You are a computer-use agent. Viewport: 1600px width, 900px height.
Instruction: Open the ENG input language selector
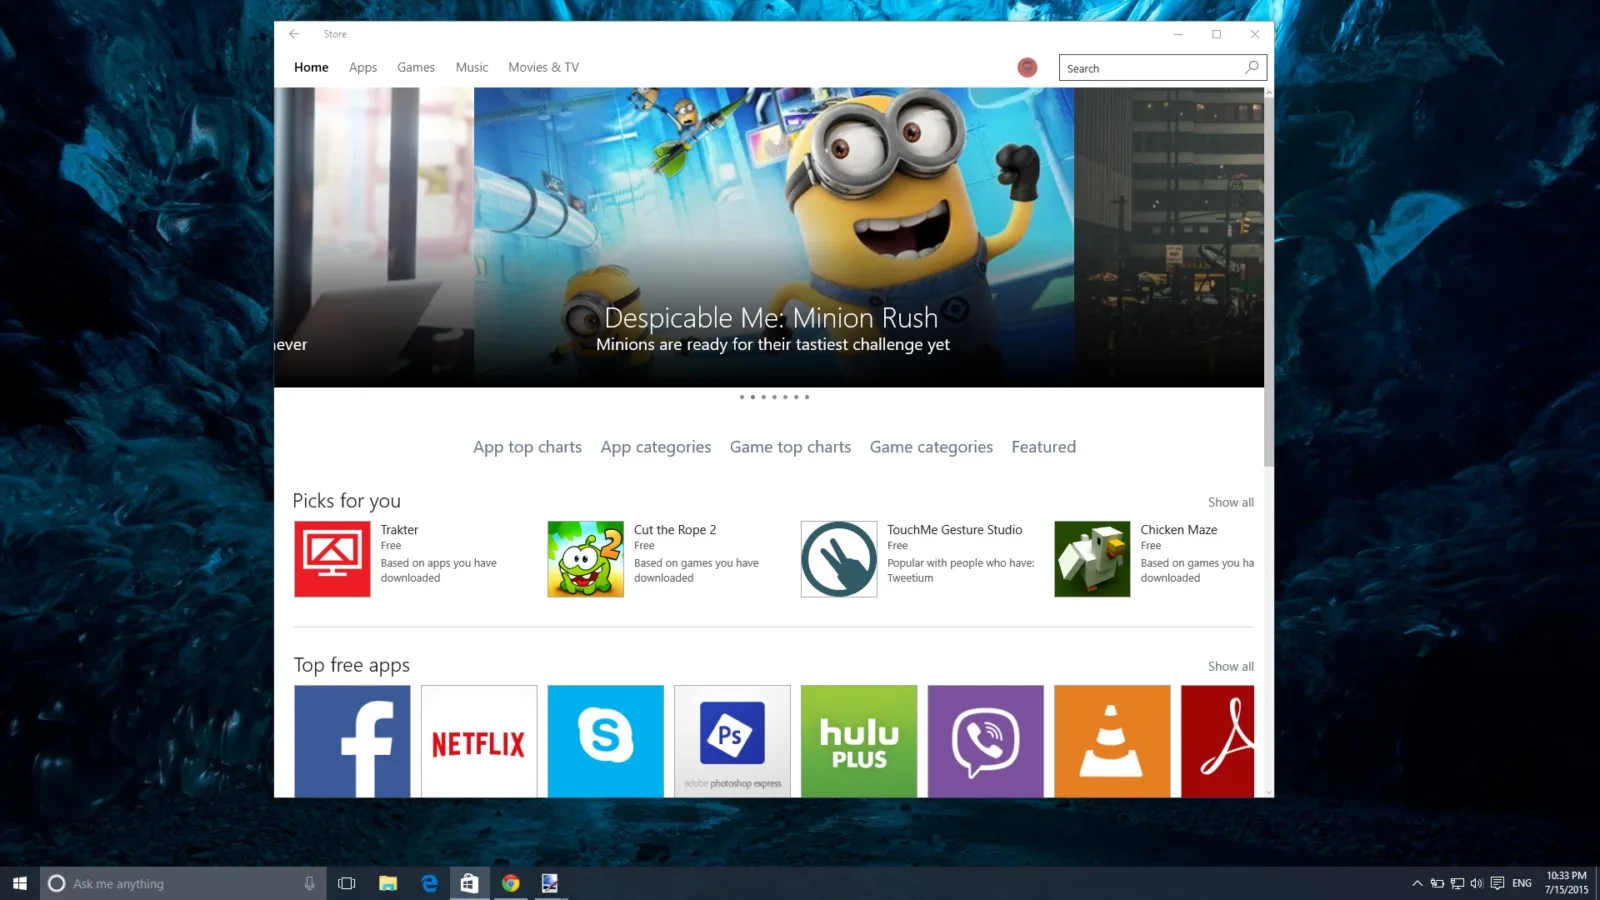click(1522, 883)
